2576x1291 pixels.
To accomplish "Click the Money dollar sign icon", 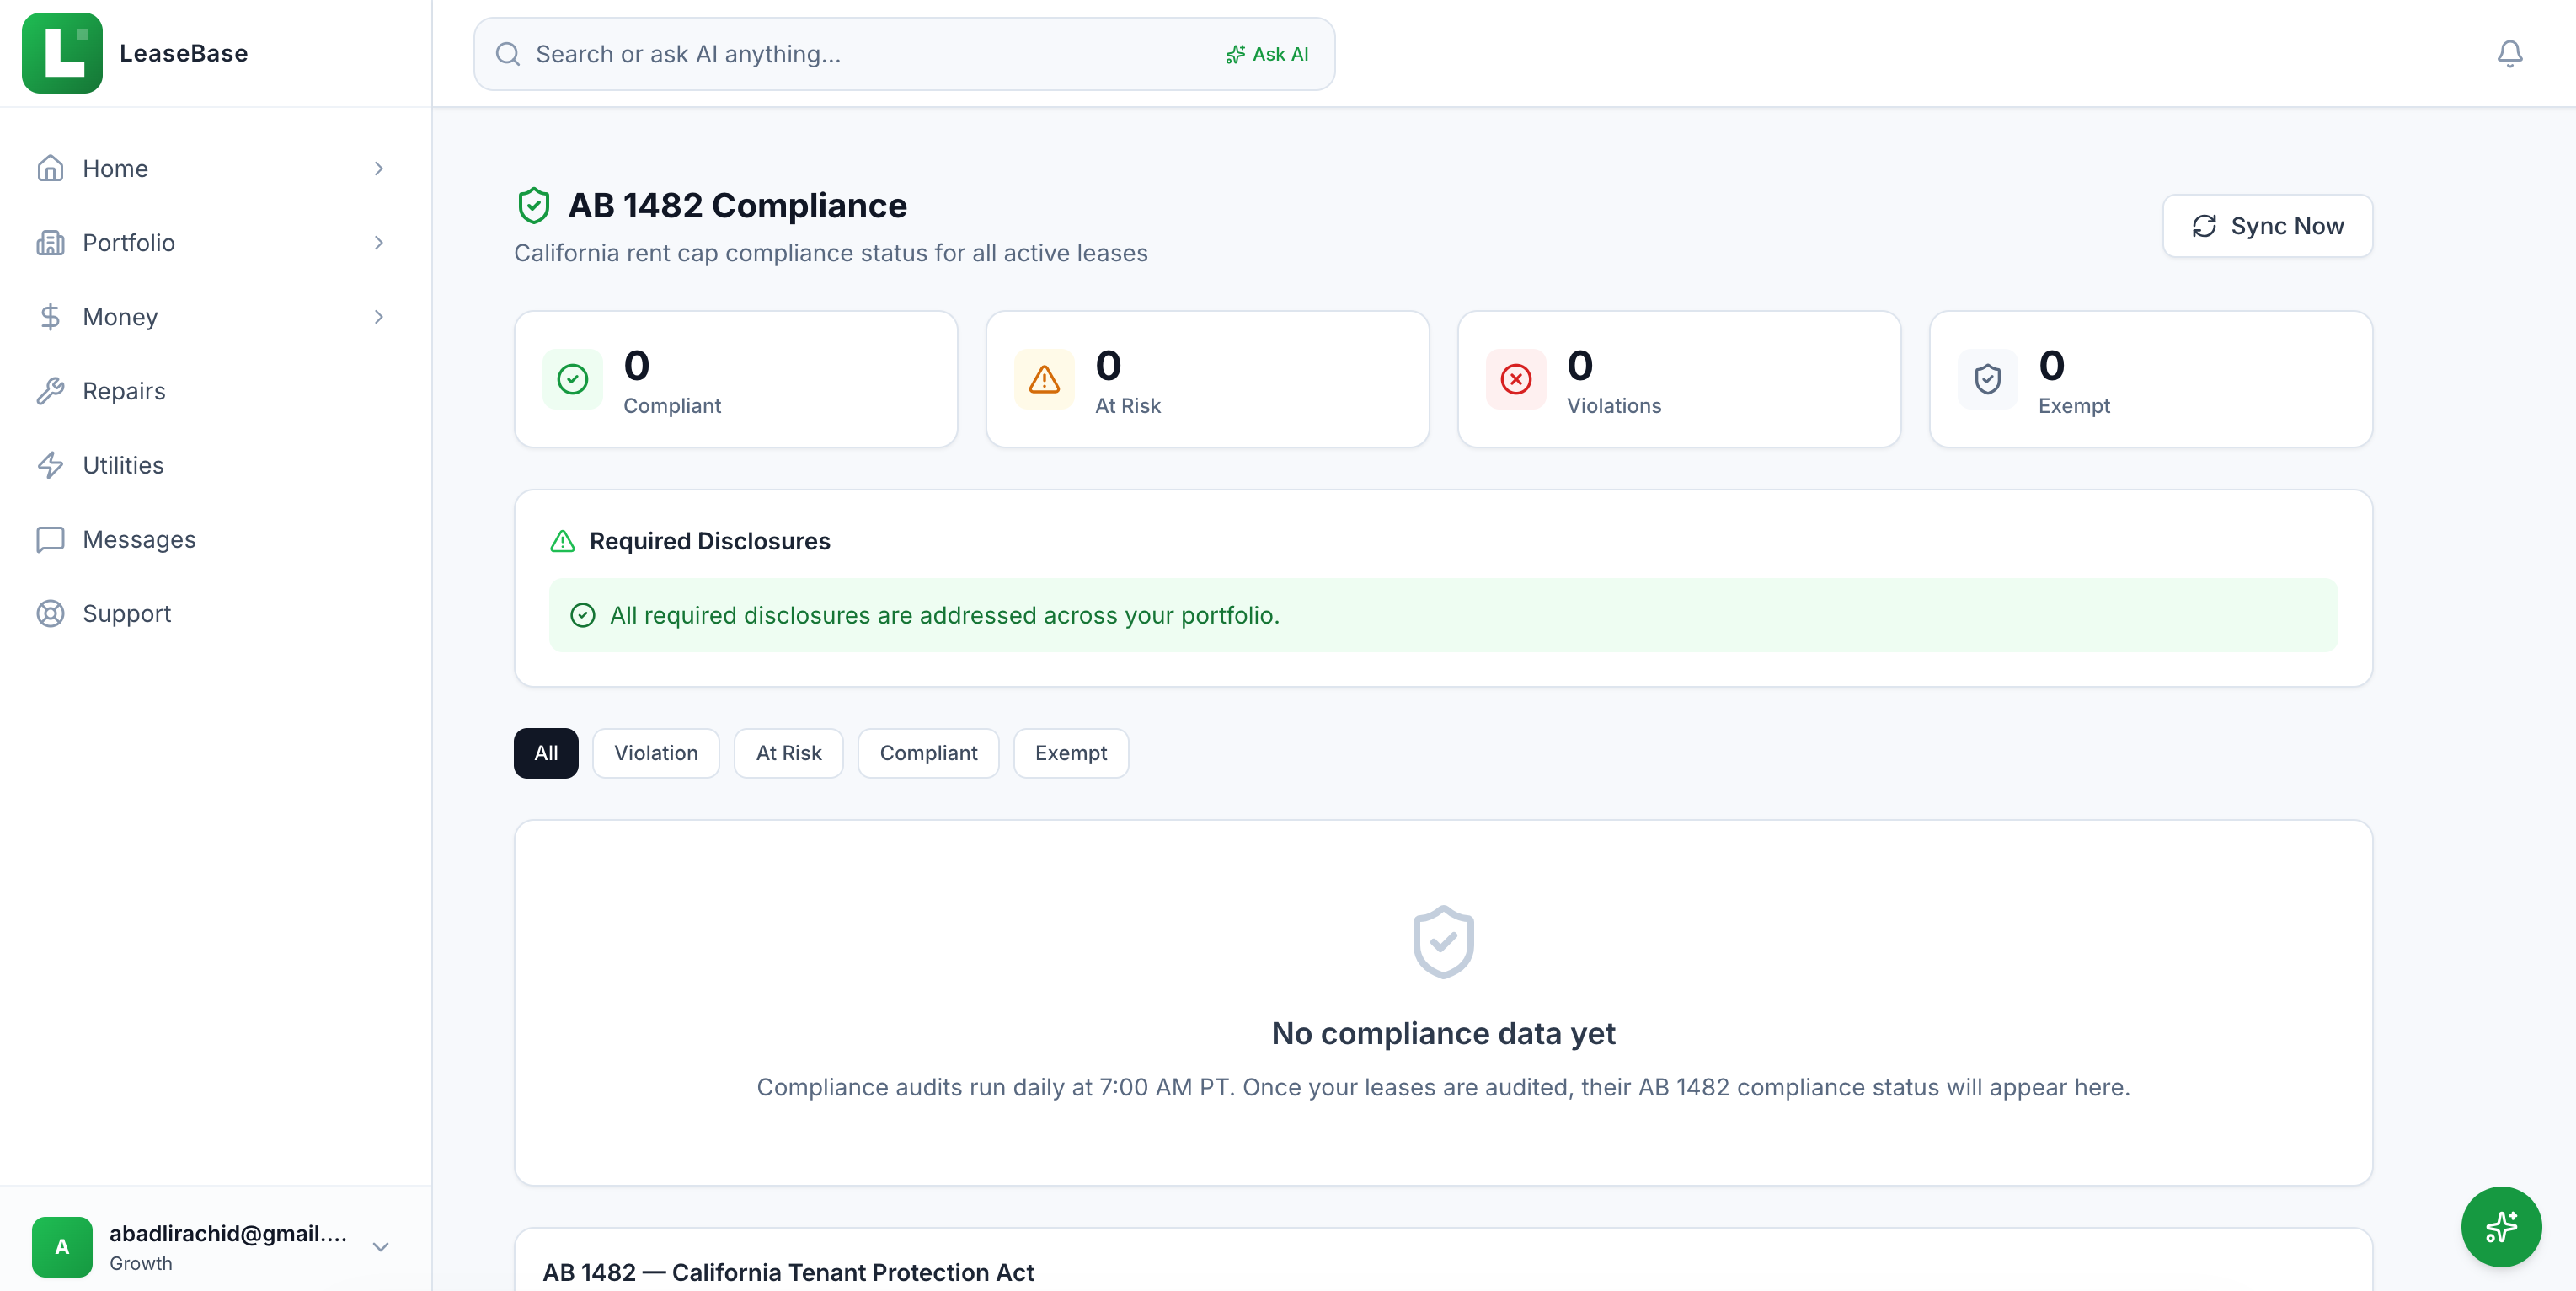I will point(50,316).
